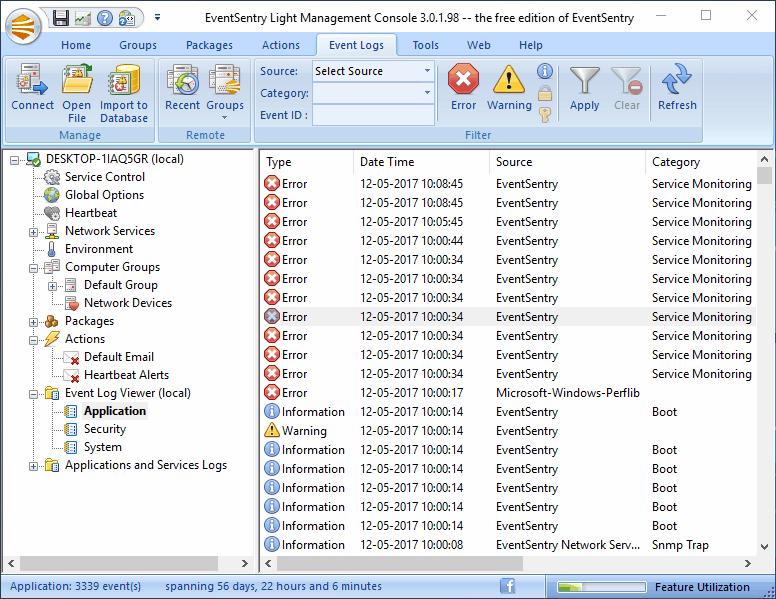Image resolution: width=776 pixels, height=599 pixels.
Task: Open the quick access toolbar customize arrow
Action: coord(157,17)
